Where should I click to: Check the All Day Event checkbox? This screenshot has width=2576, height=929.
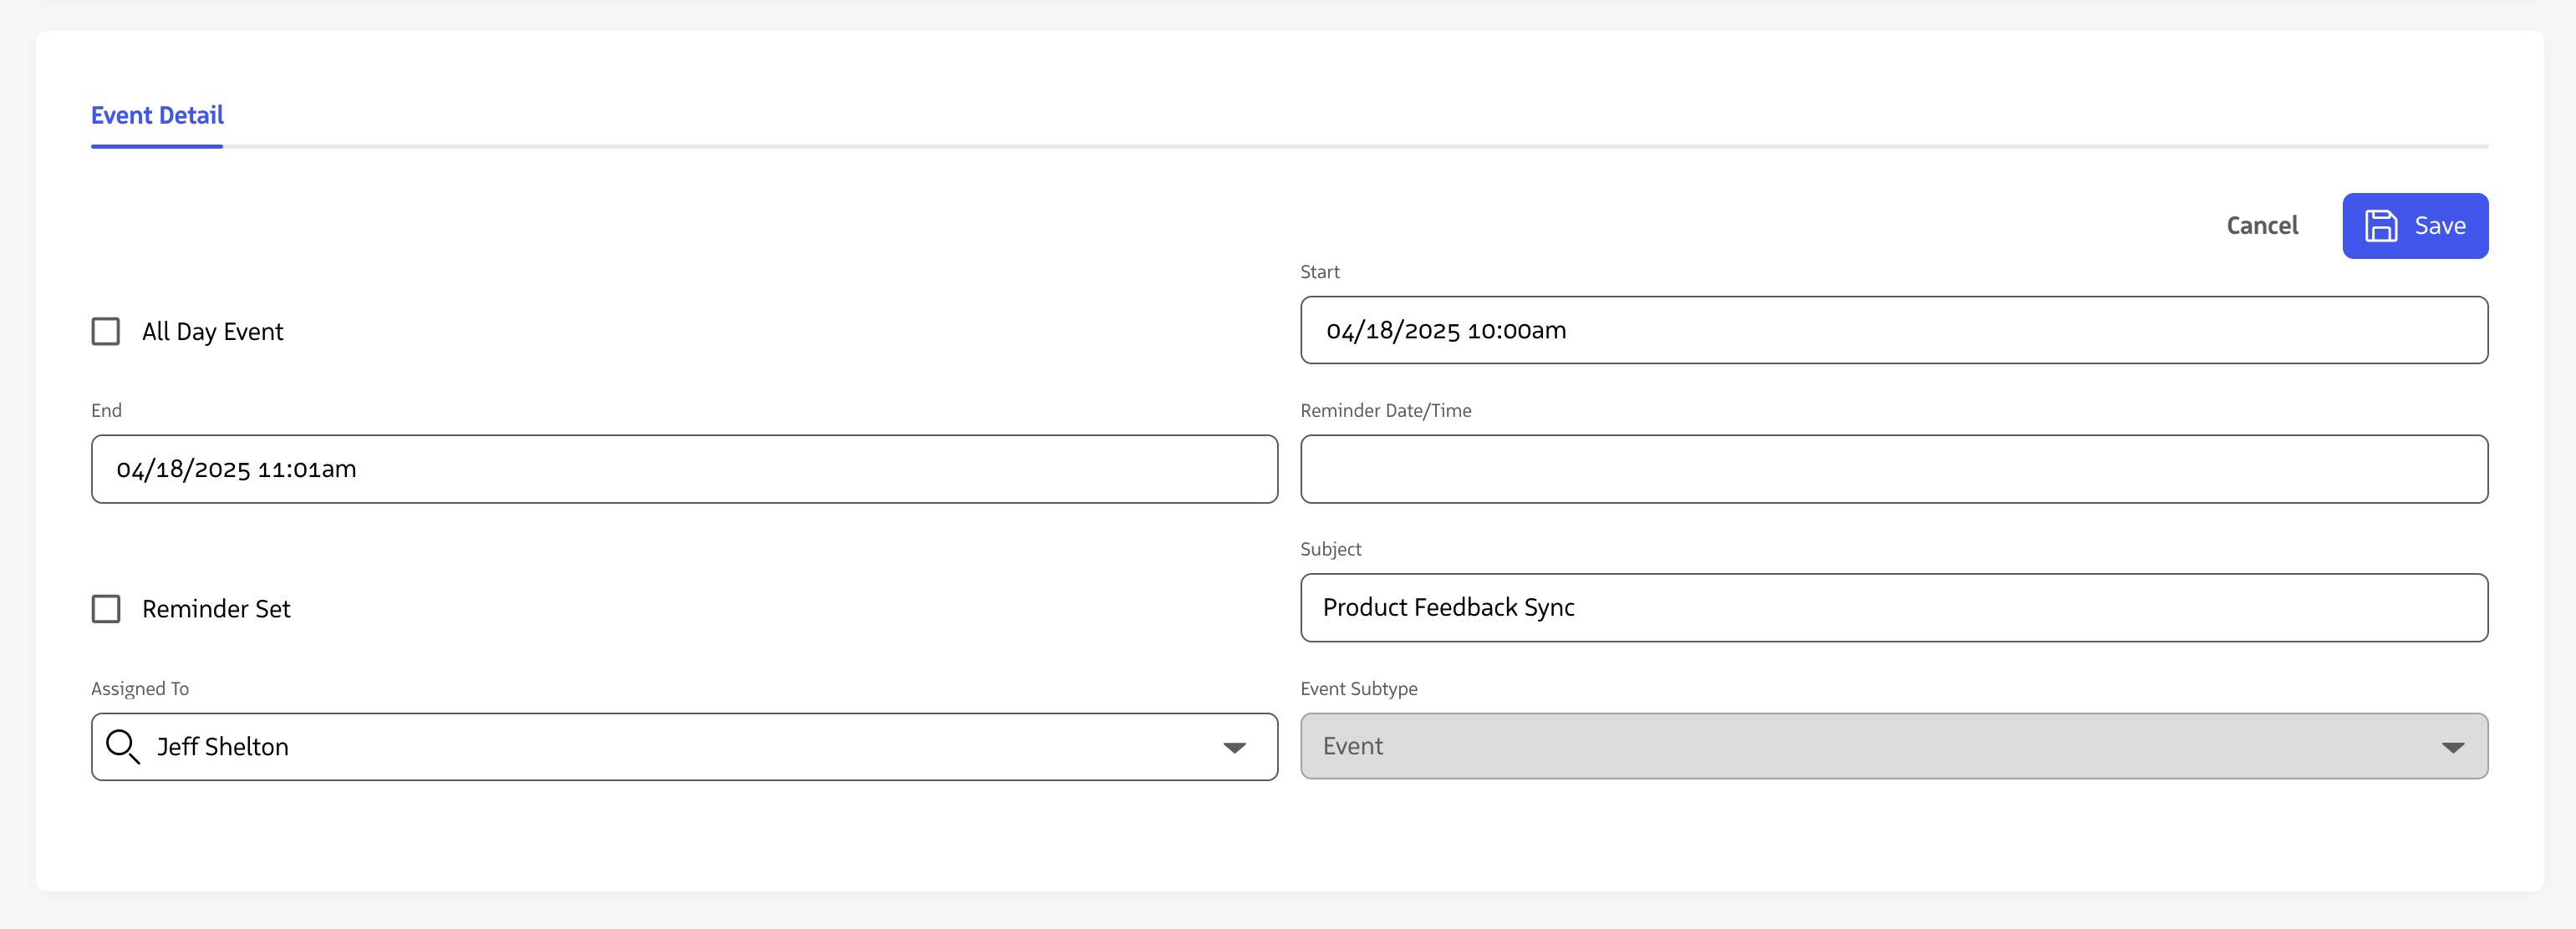[x=106, y=331]
